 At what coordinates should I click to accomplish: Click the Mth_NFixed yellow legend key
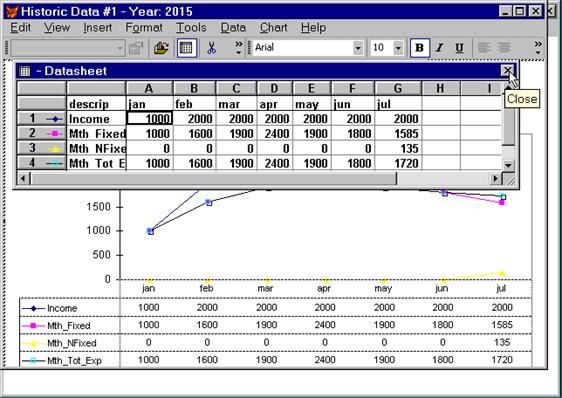[33, 343]
